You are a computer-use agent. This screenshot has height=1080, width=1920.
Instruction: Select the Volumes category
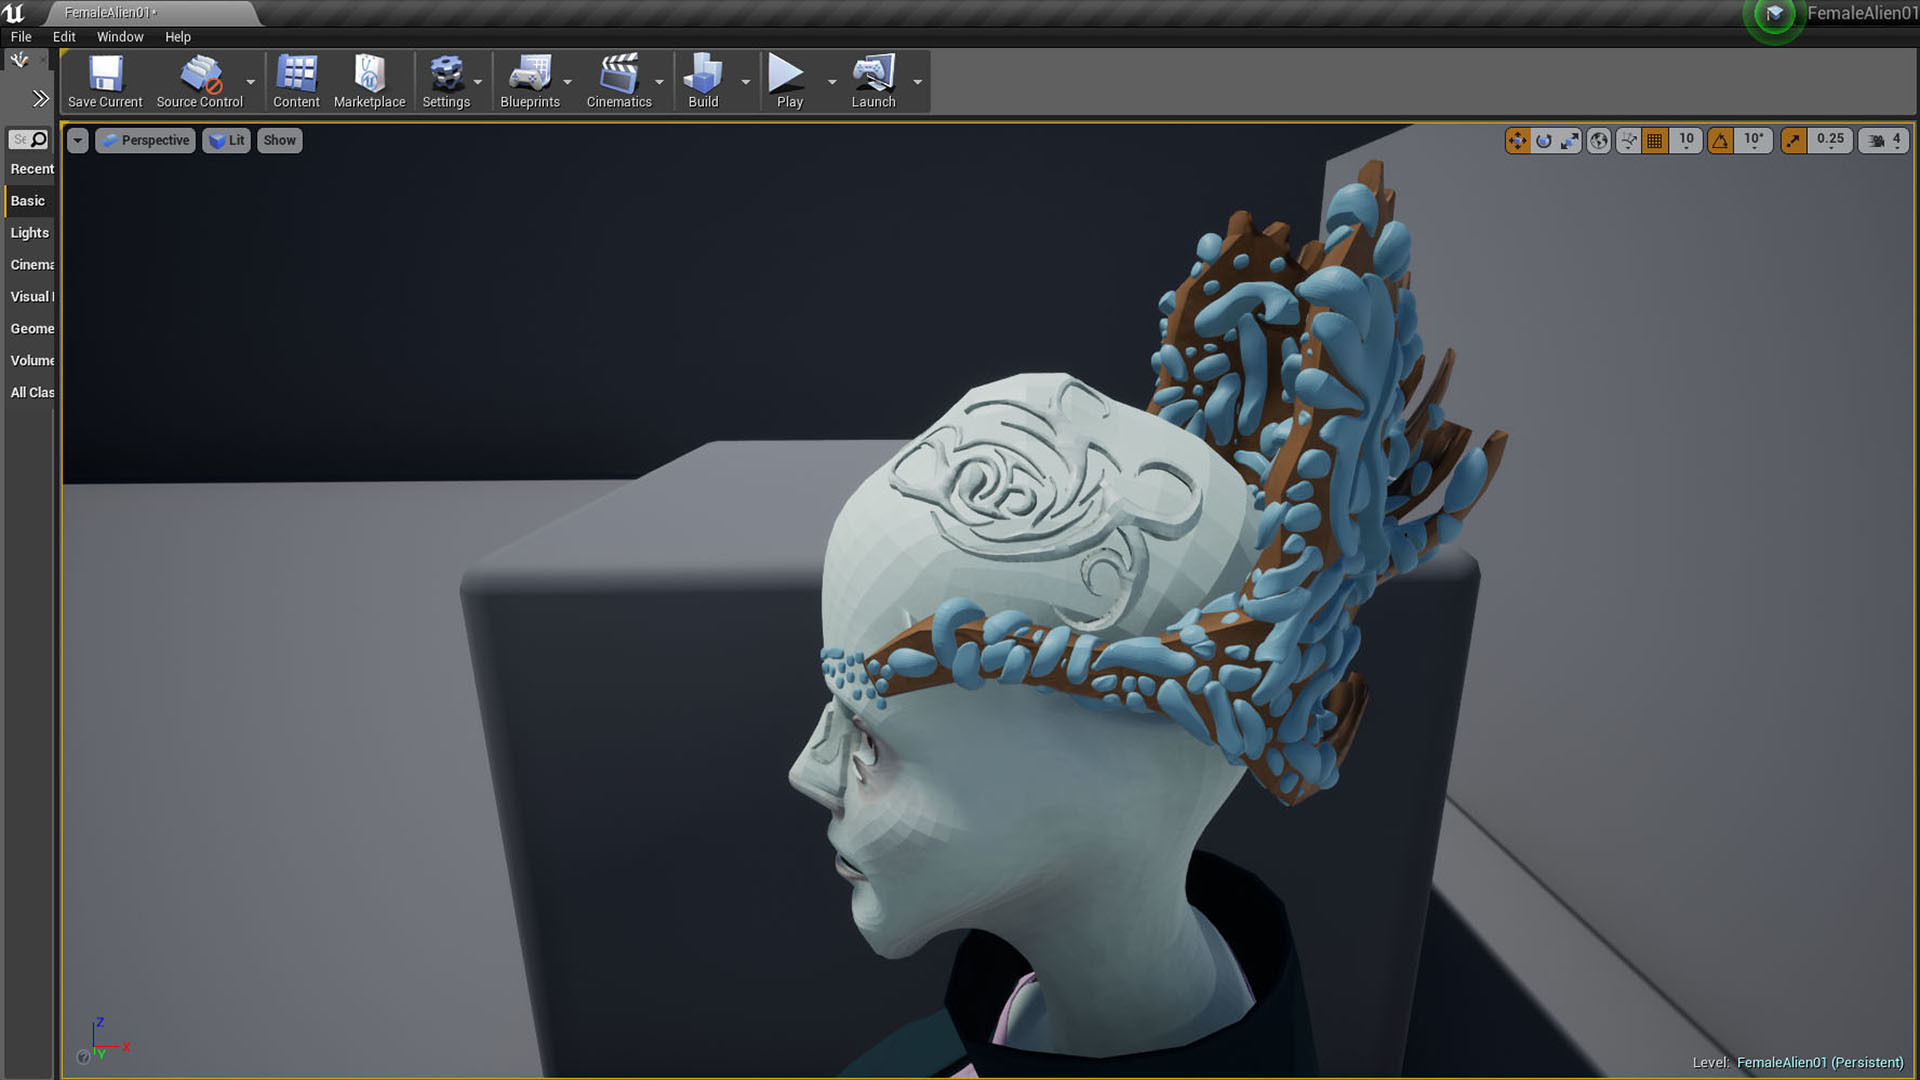31,361
